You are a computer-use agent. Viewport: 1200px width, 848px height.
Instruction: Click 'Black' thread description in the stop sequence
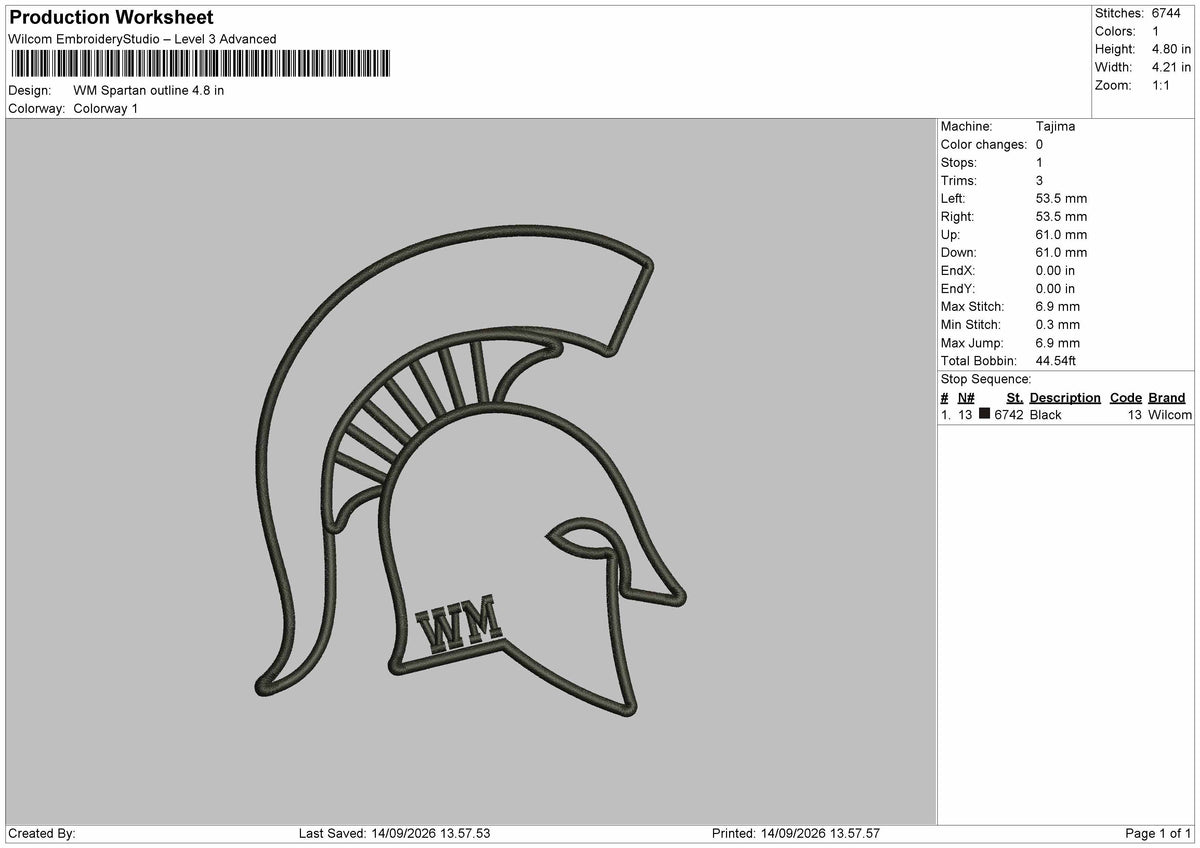point(1045,415)
